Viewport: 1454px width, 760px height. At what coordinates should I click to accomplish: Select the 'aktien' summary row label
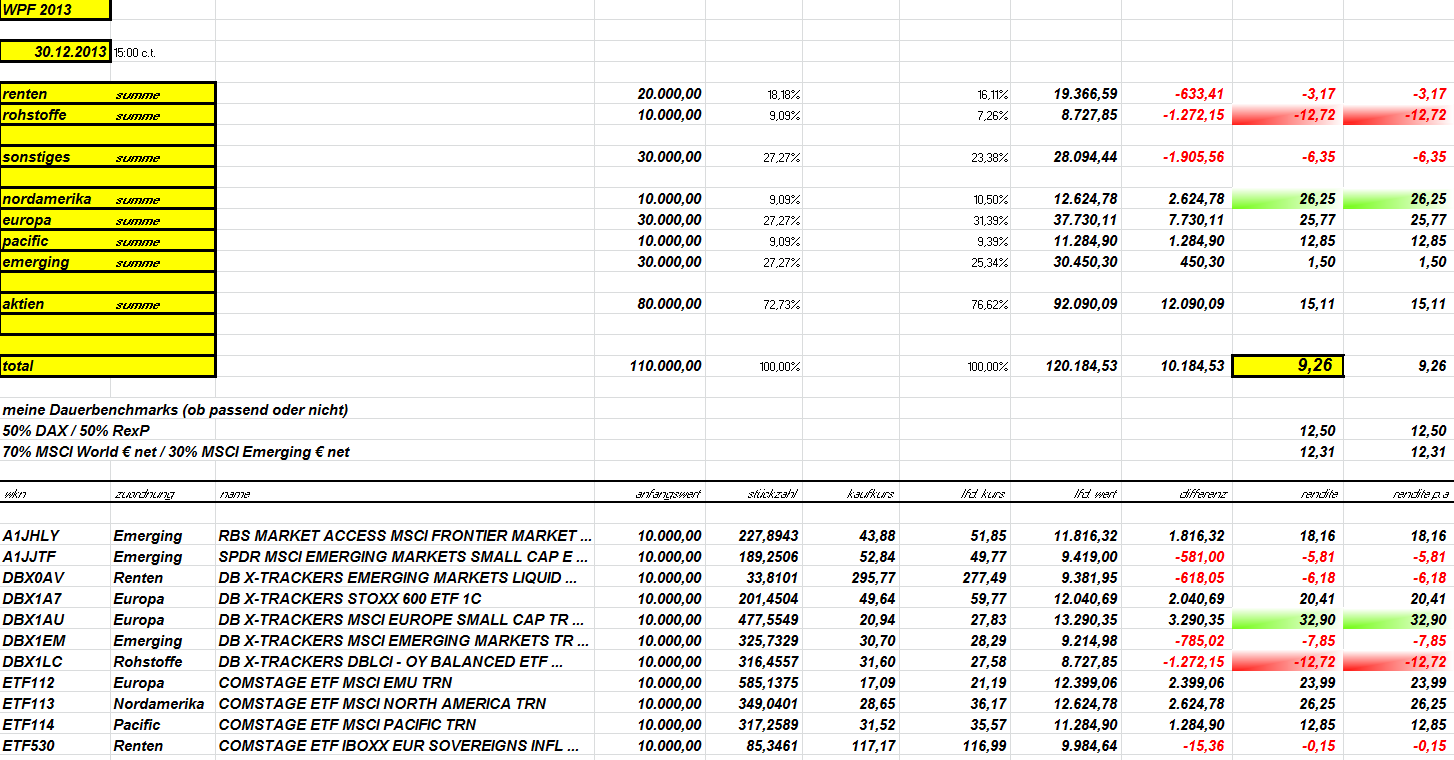(x=24, y=304)
